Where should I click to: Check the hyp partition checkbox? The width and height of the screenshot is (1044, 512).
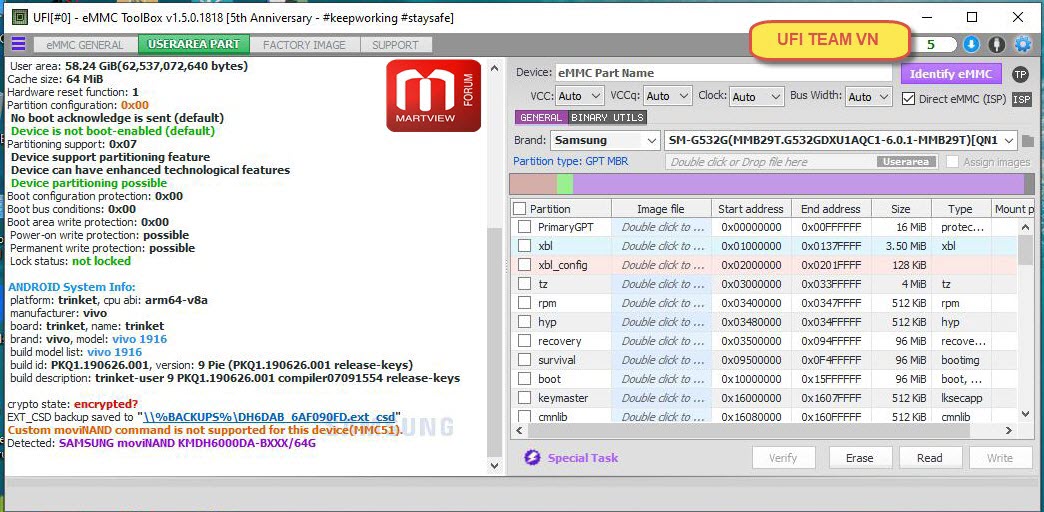525,322
